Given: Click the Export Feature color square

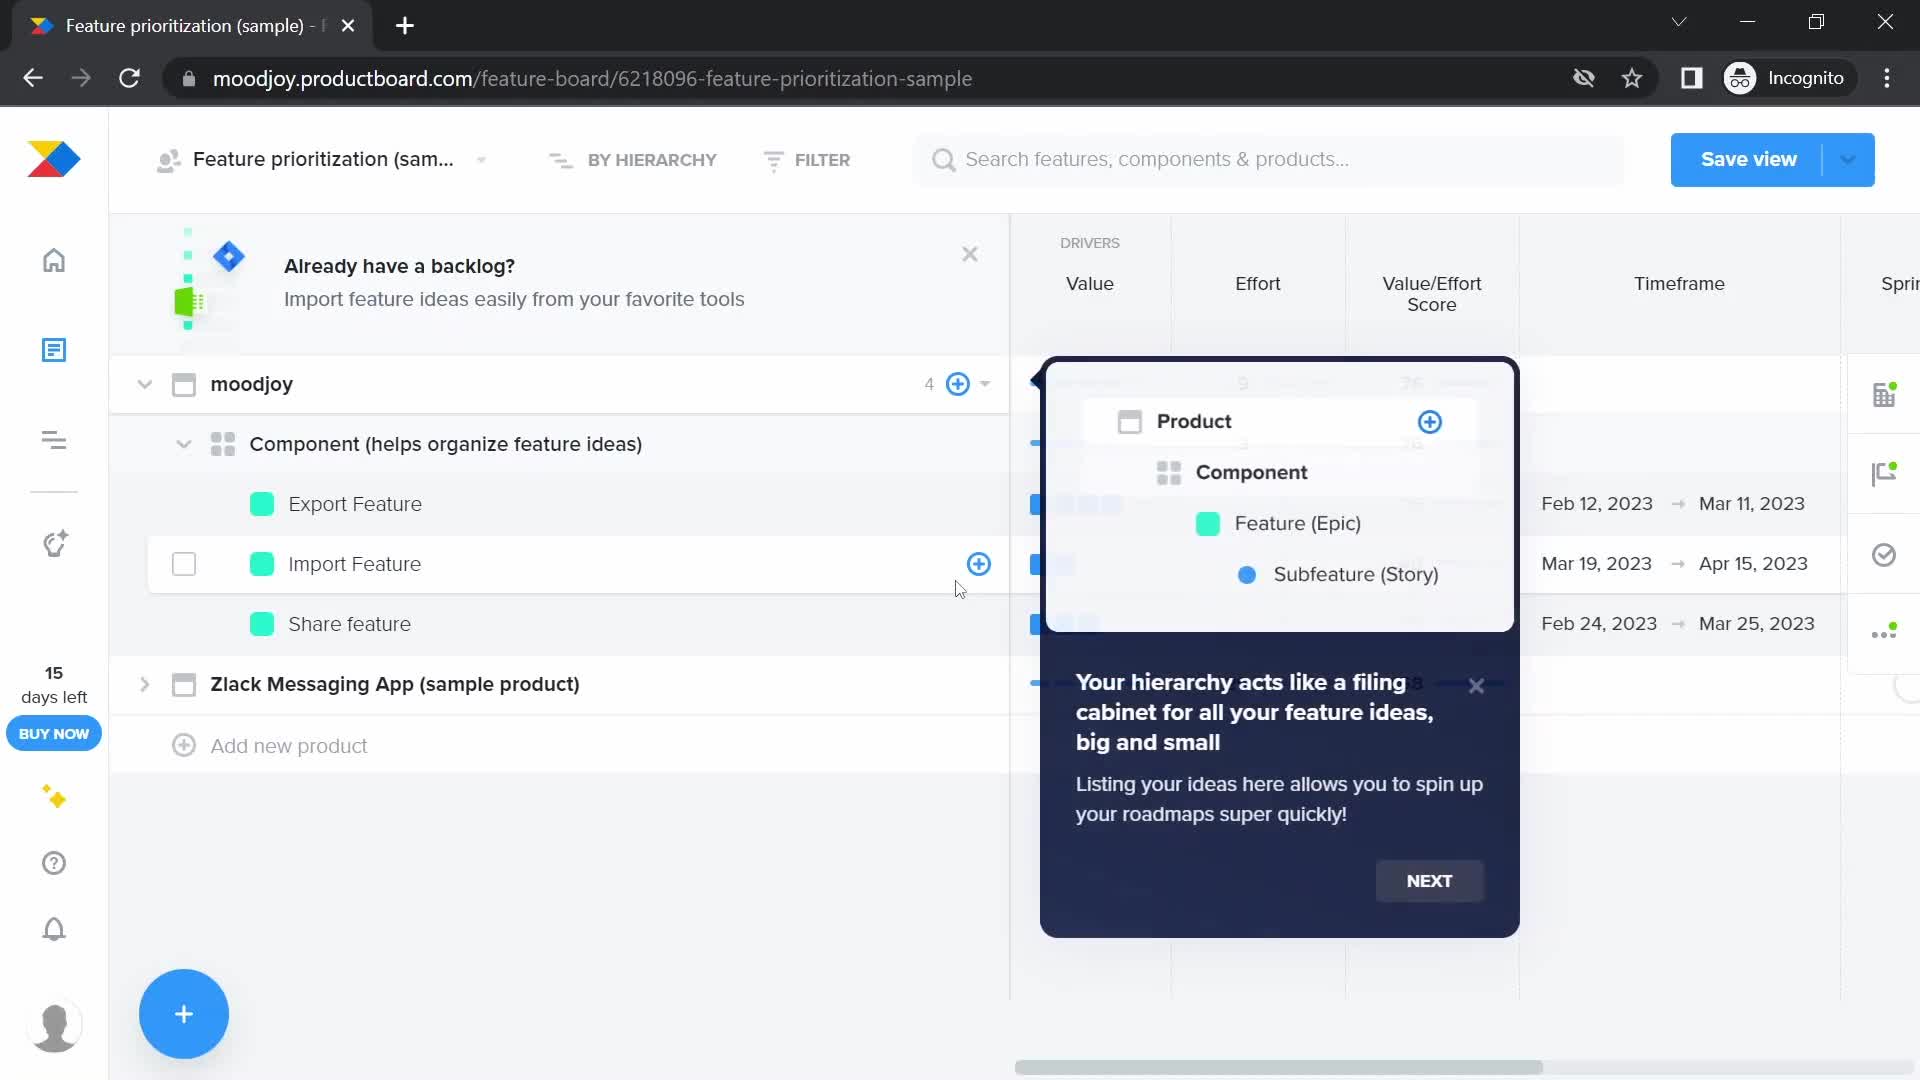Looking at the screenshot, I should (262, 504).
